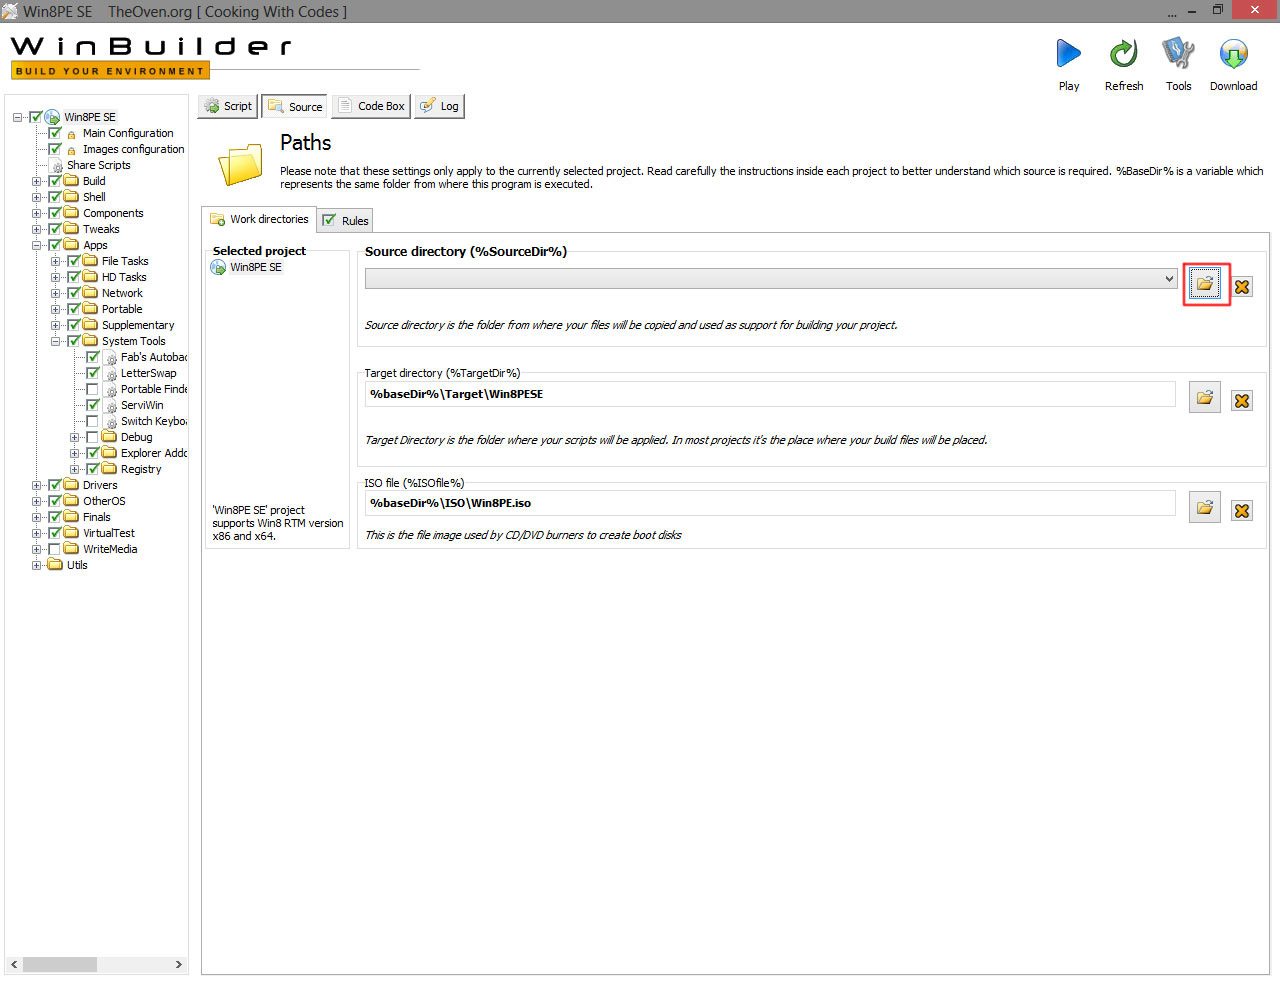Screen dimensions: 1280x982
Task: Open the Tools icon
Action: (x=1179, y=53)
